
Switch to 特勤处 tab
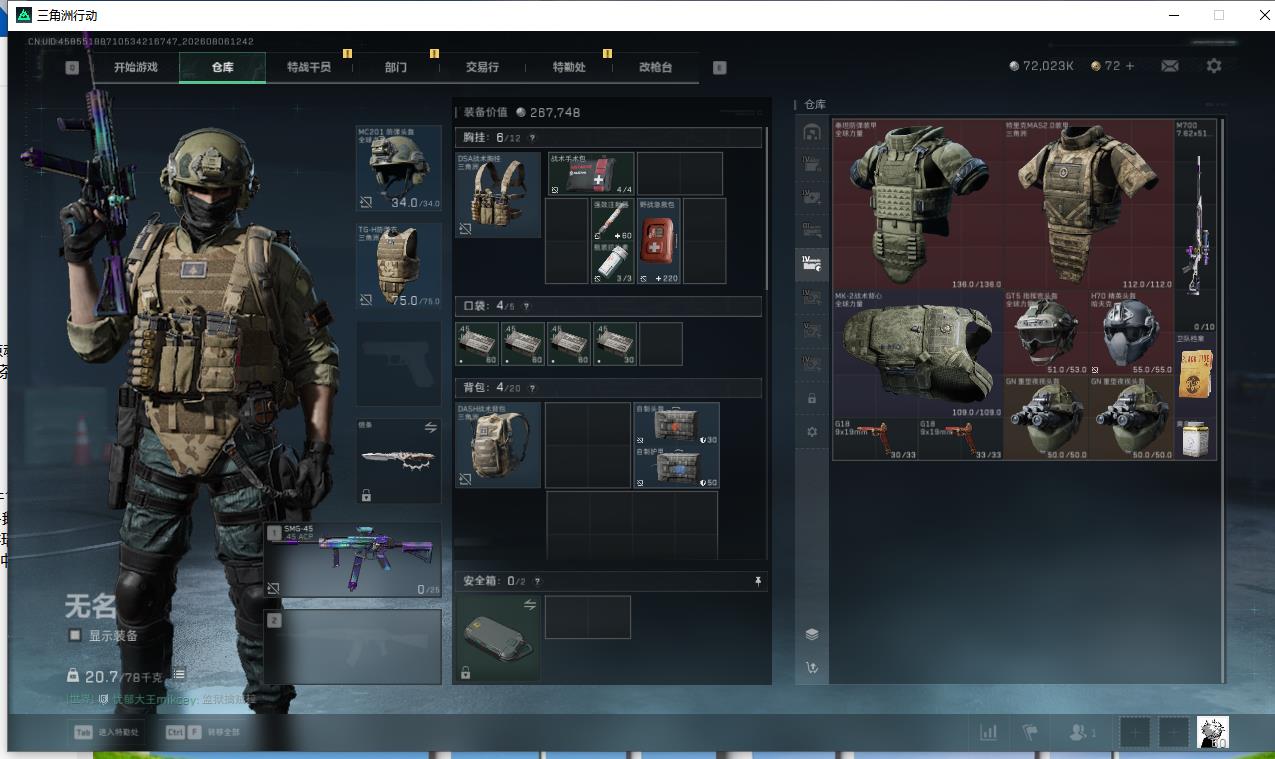tap(569, 67)
